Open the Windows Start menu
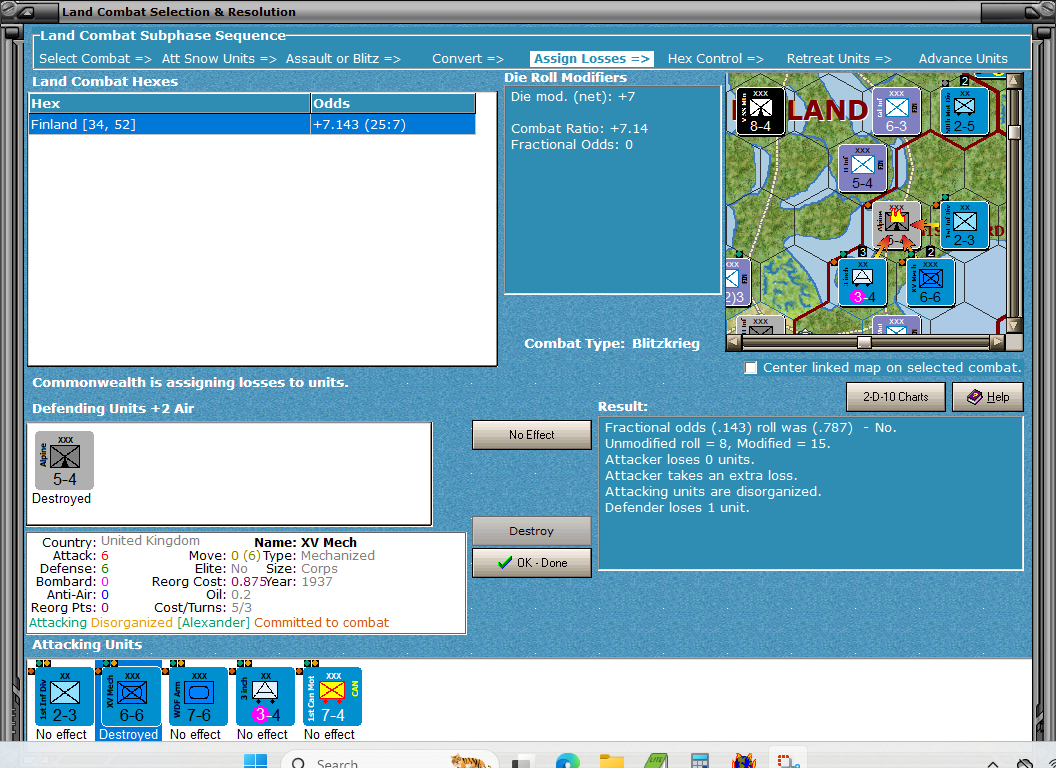Image resolution: width=1056 pixels, height=768 pixels. (255, 762)
